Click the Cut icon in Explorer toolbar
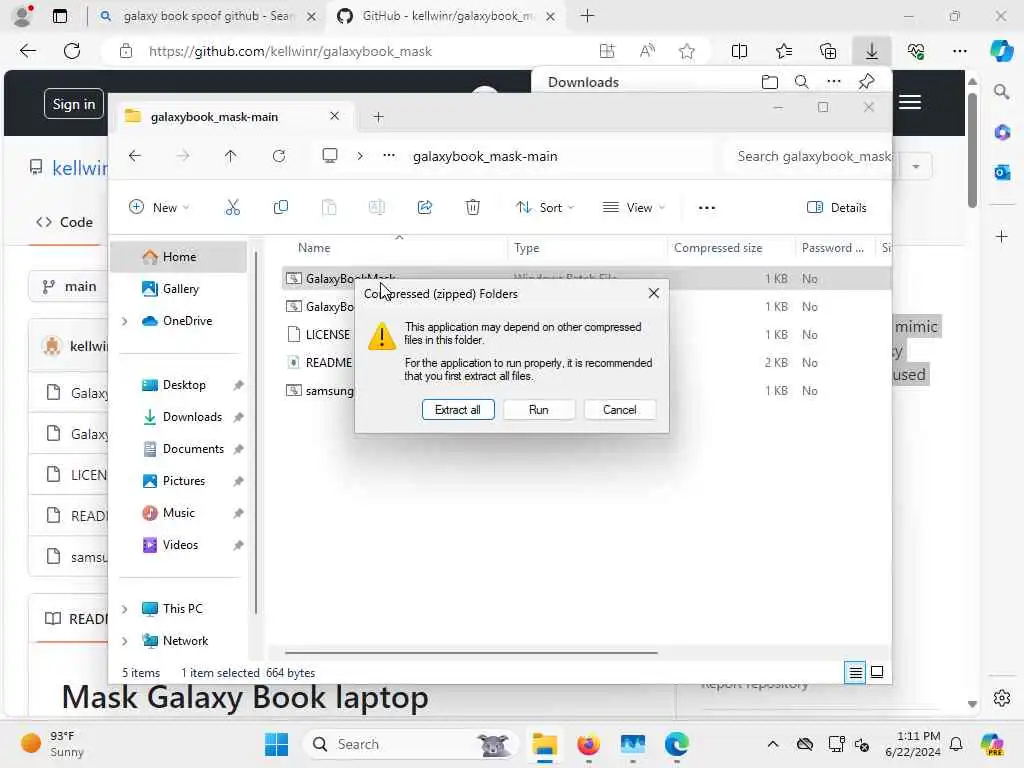This screenshot has width=1024, height=768. (232, 208)
